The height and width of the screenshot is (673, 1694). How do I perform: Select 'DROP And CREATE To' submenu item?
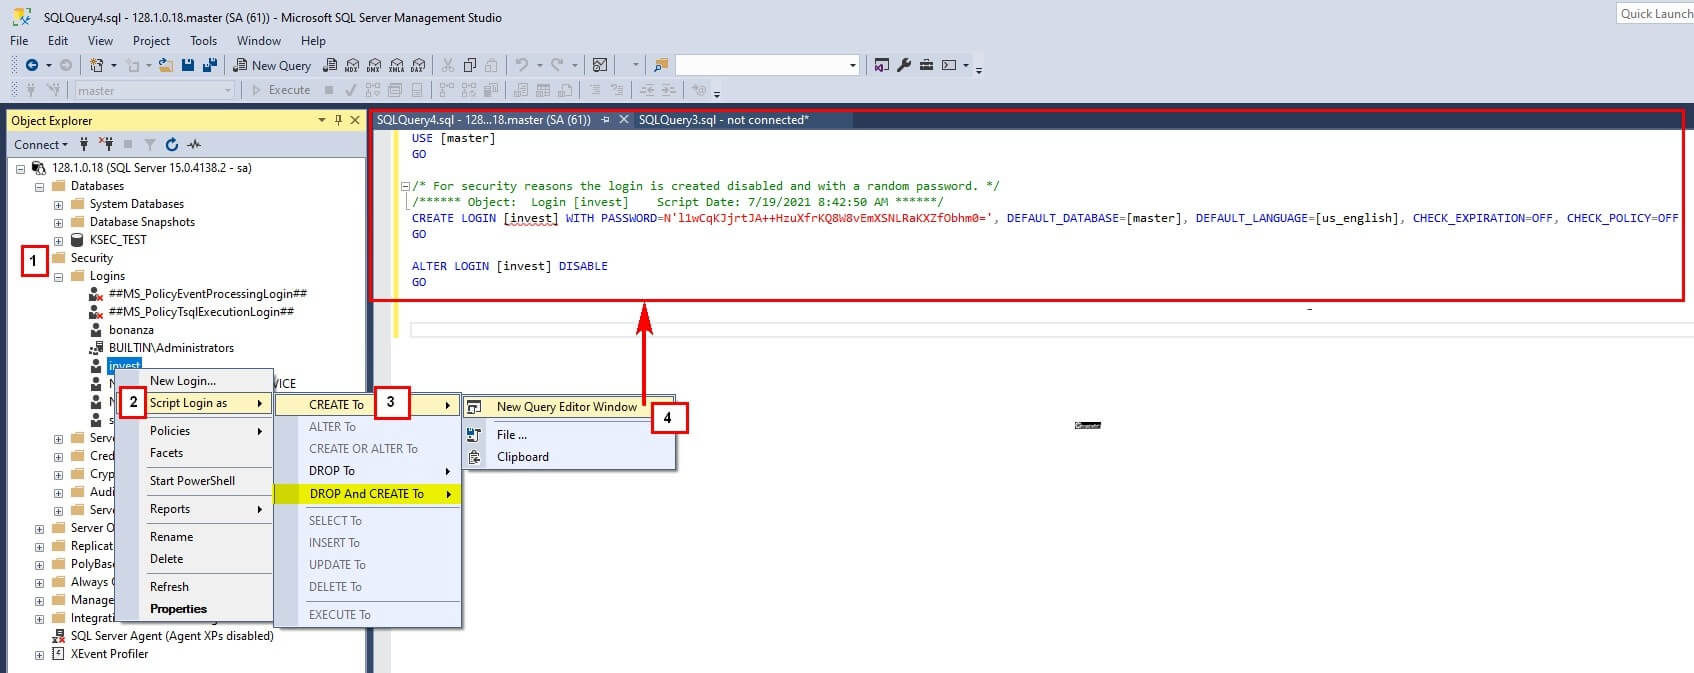[x=367, y=494]
